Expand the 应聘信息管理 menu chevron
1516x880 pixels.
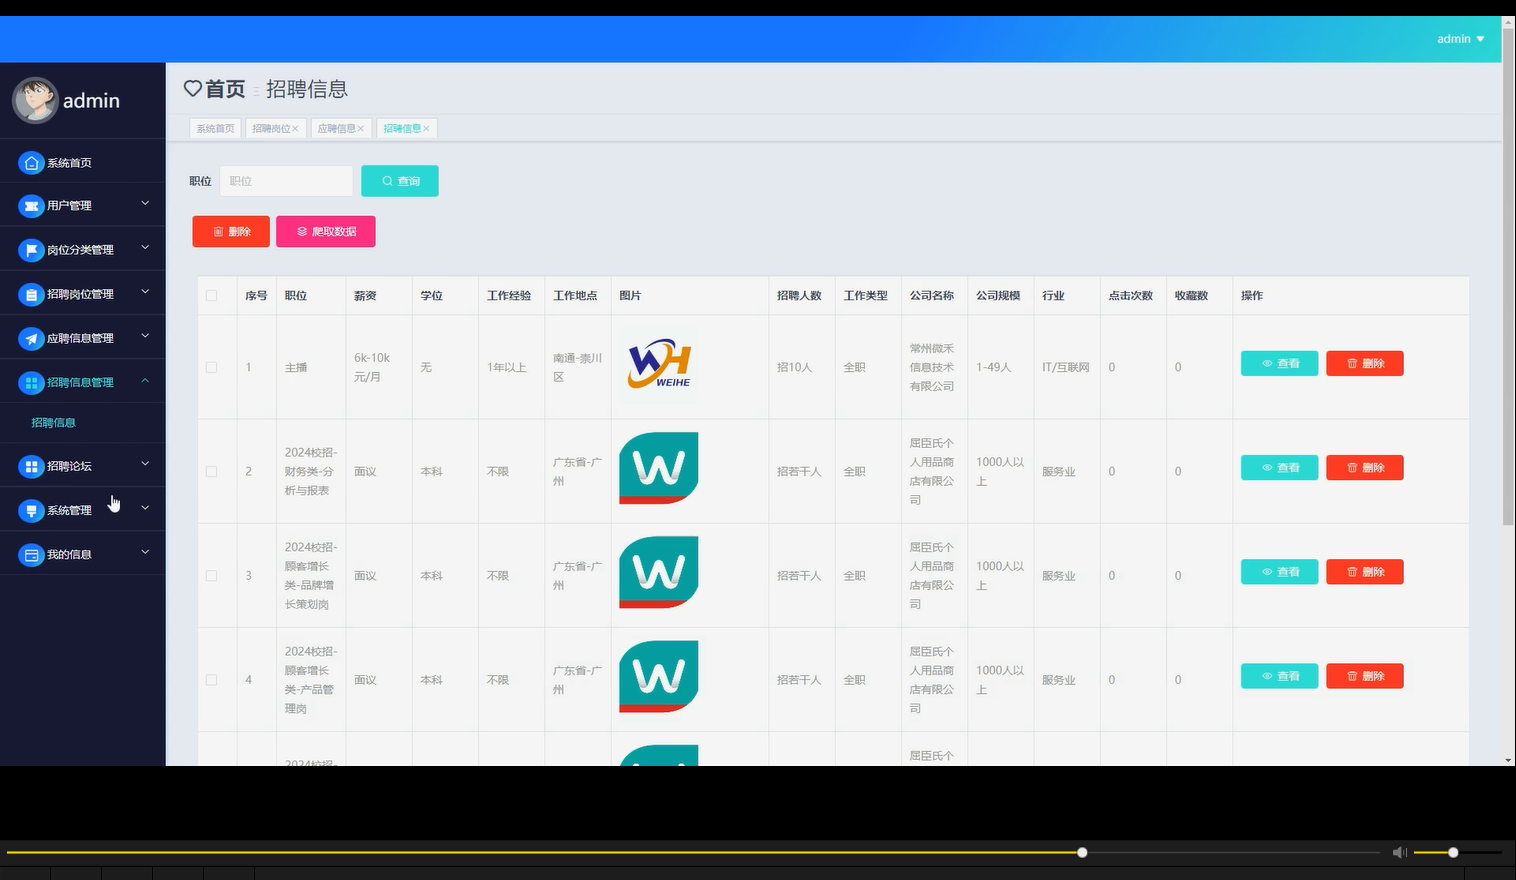click(x=145, y=335)
